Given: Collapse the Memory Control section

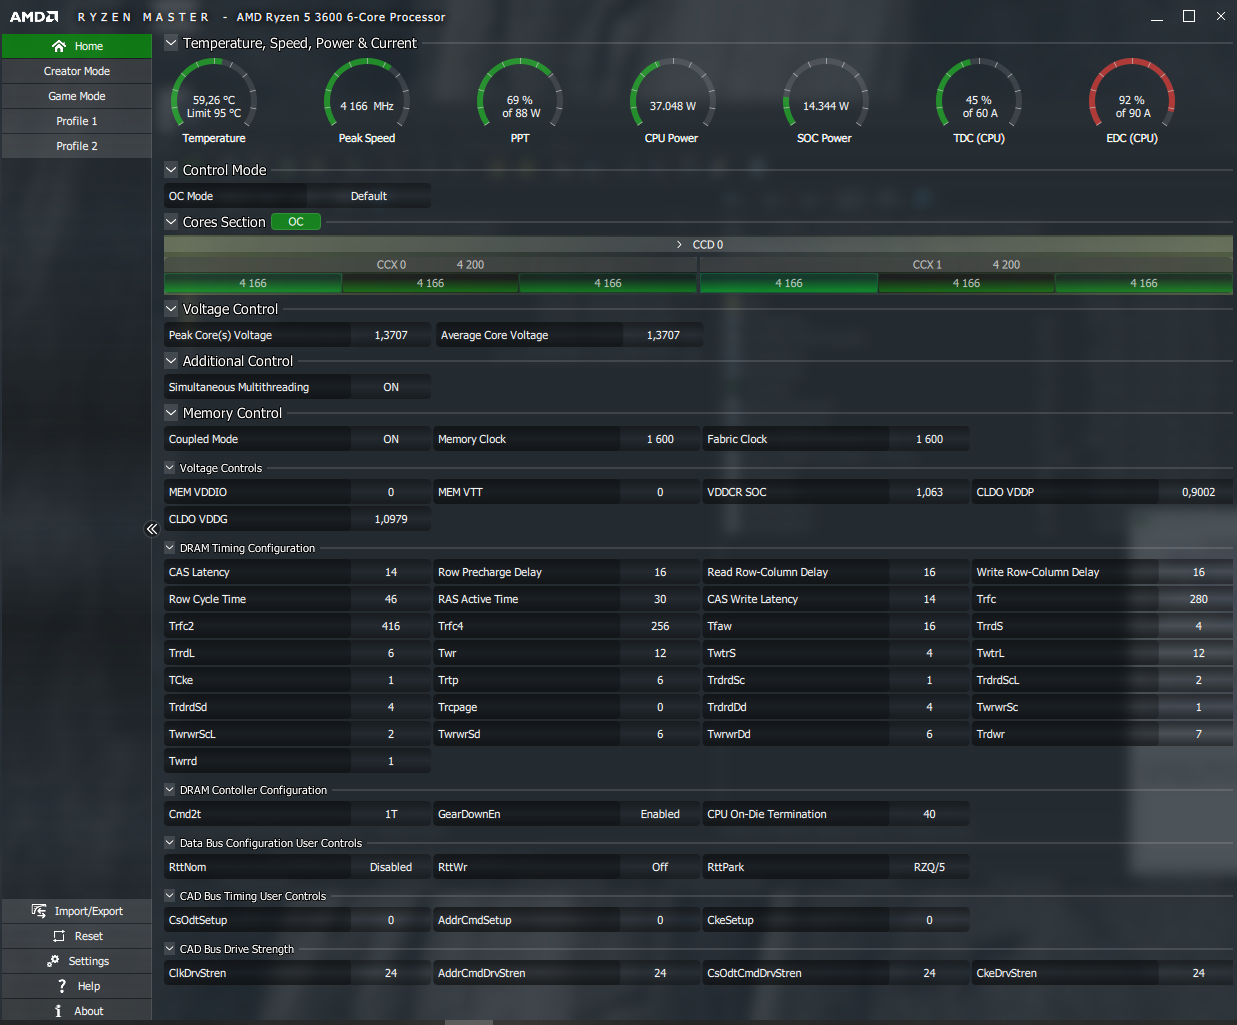Looking at the screenshot, I should (171, 413).
